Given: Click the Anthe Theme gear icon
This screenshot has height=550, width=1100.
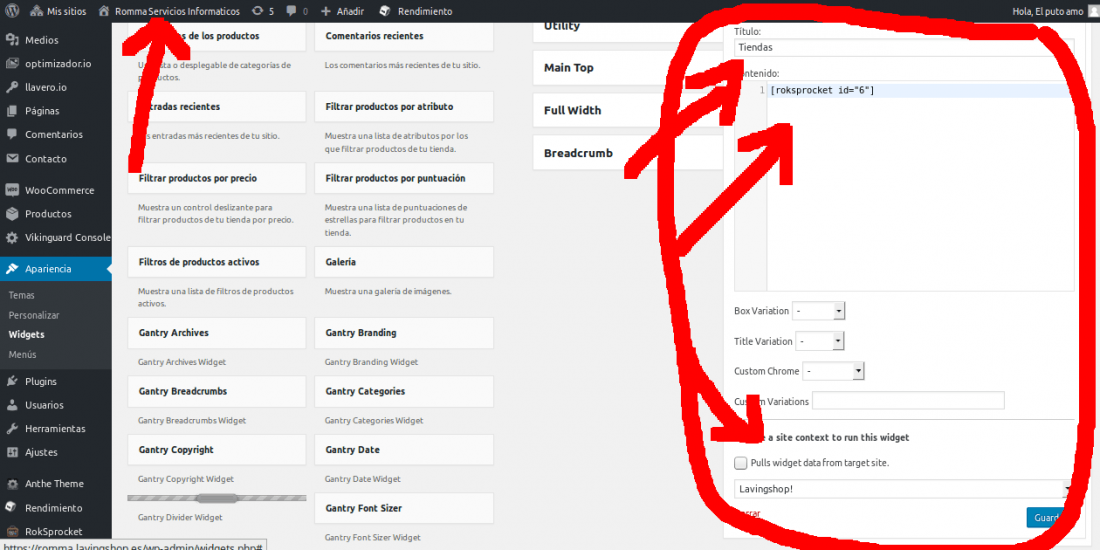Looking at the screenshot, I should click(x=12, y=484).
